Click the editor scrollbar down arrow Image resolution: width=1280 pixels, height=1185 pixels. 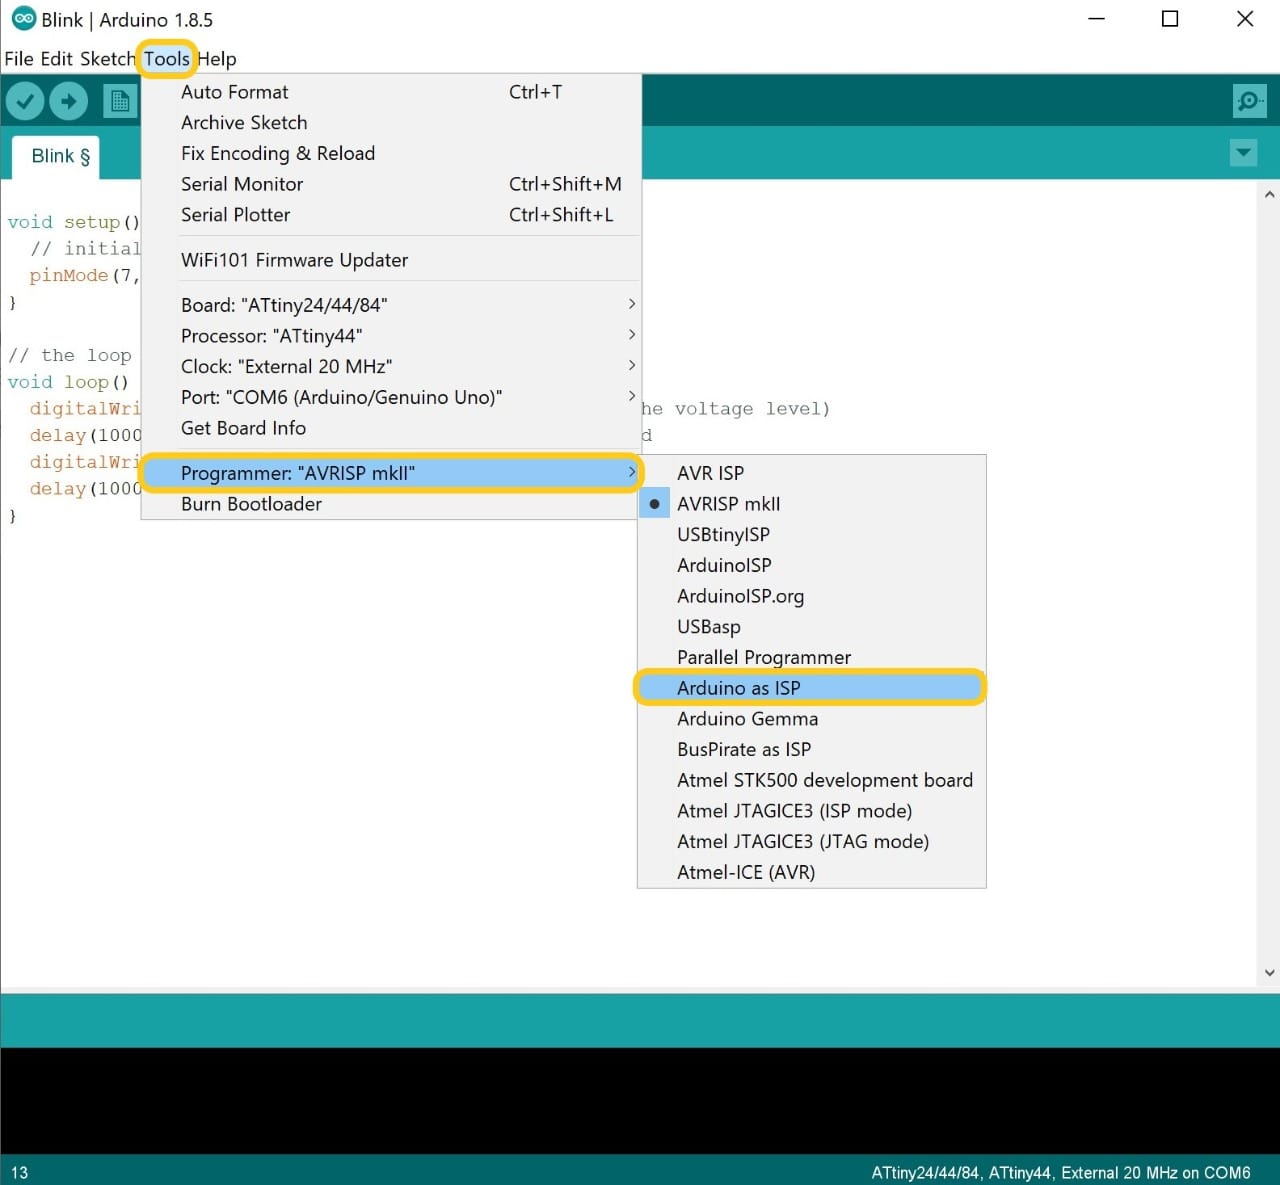tap(1269, 972)
